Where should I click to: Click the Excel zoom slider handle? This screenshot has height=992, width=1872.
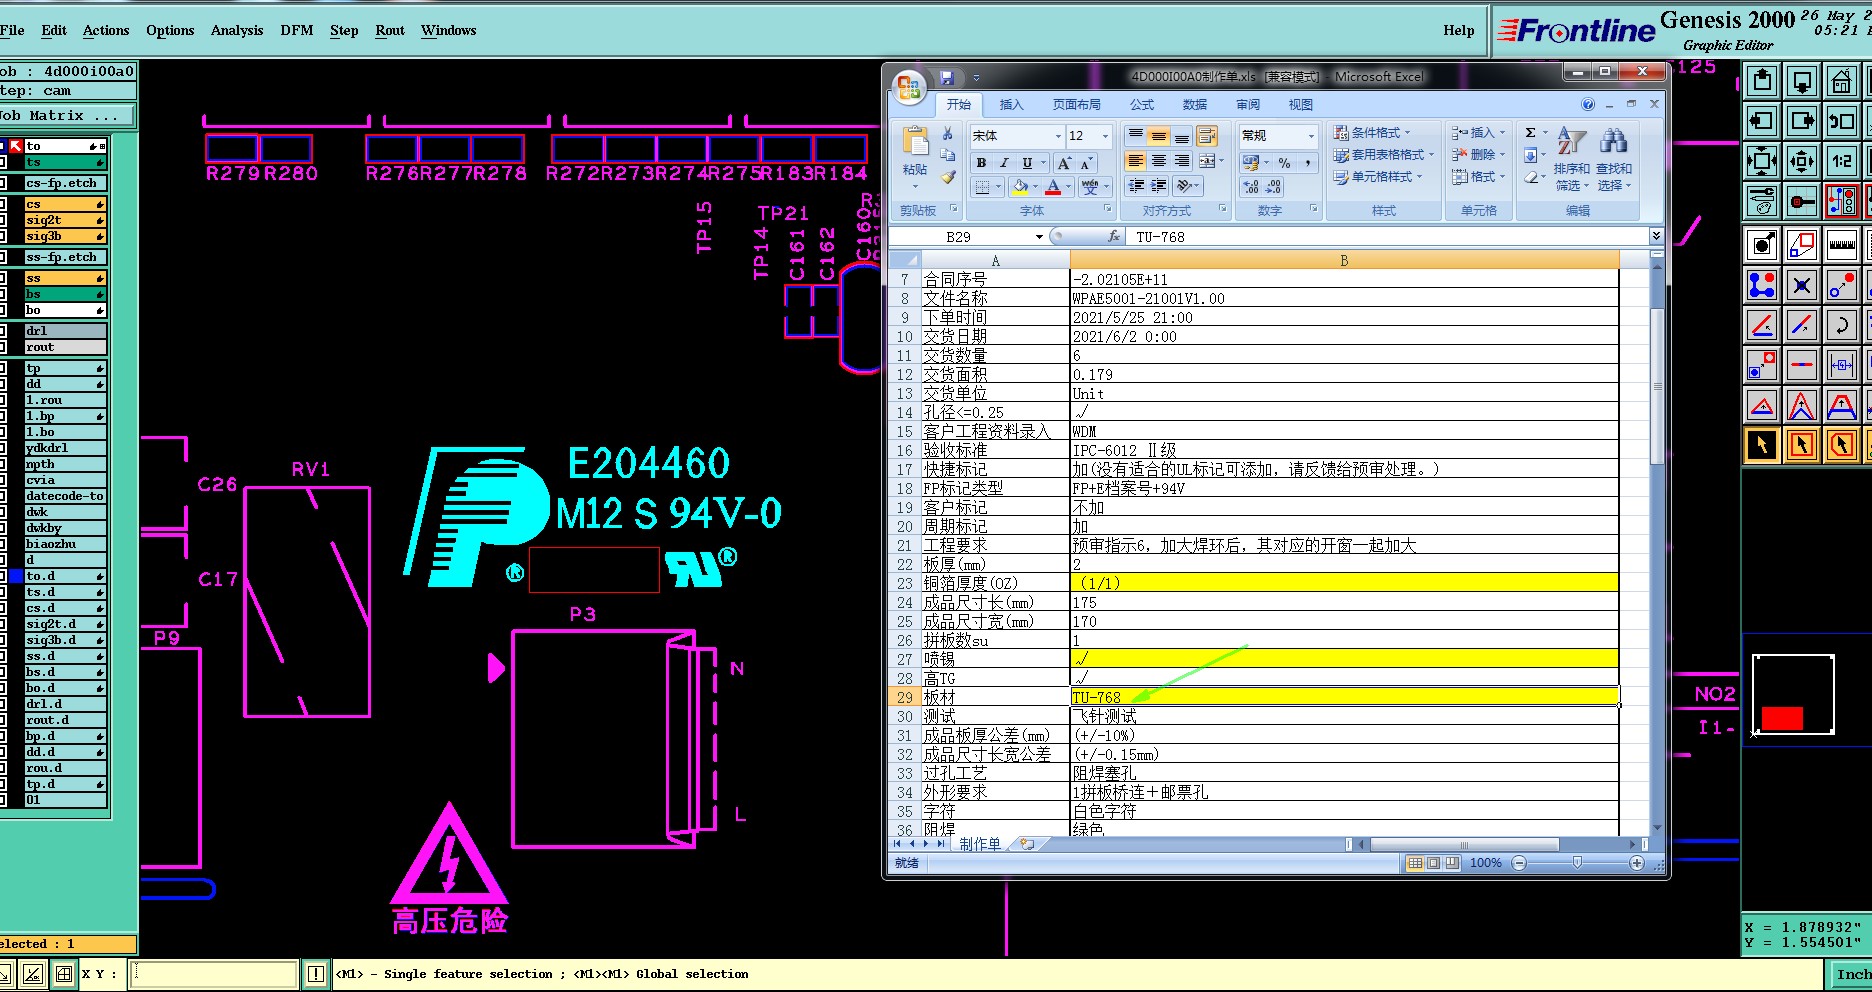coord(1577,863)
